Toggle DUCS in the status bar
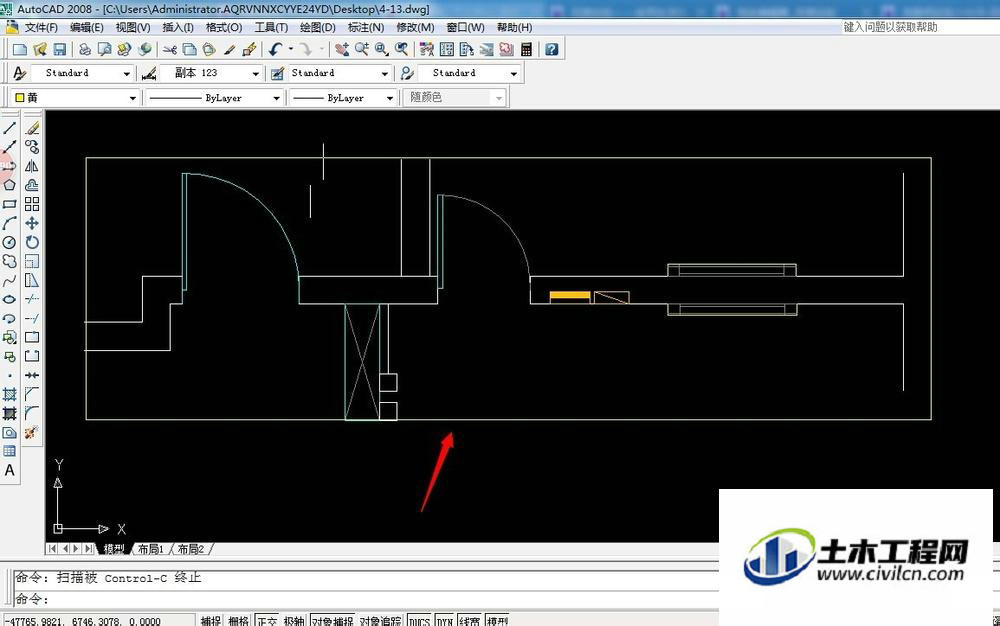Viewport: 1000px width, 626px height. tap(419, 620)
